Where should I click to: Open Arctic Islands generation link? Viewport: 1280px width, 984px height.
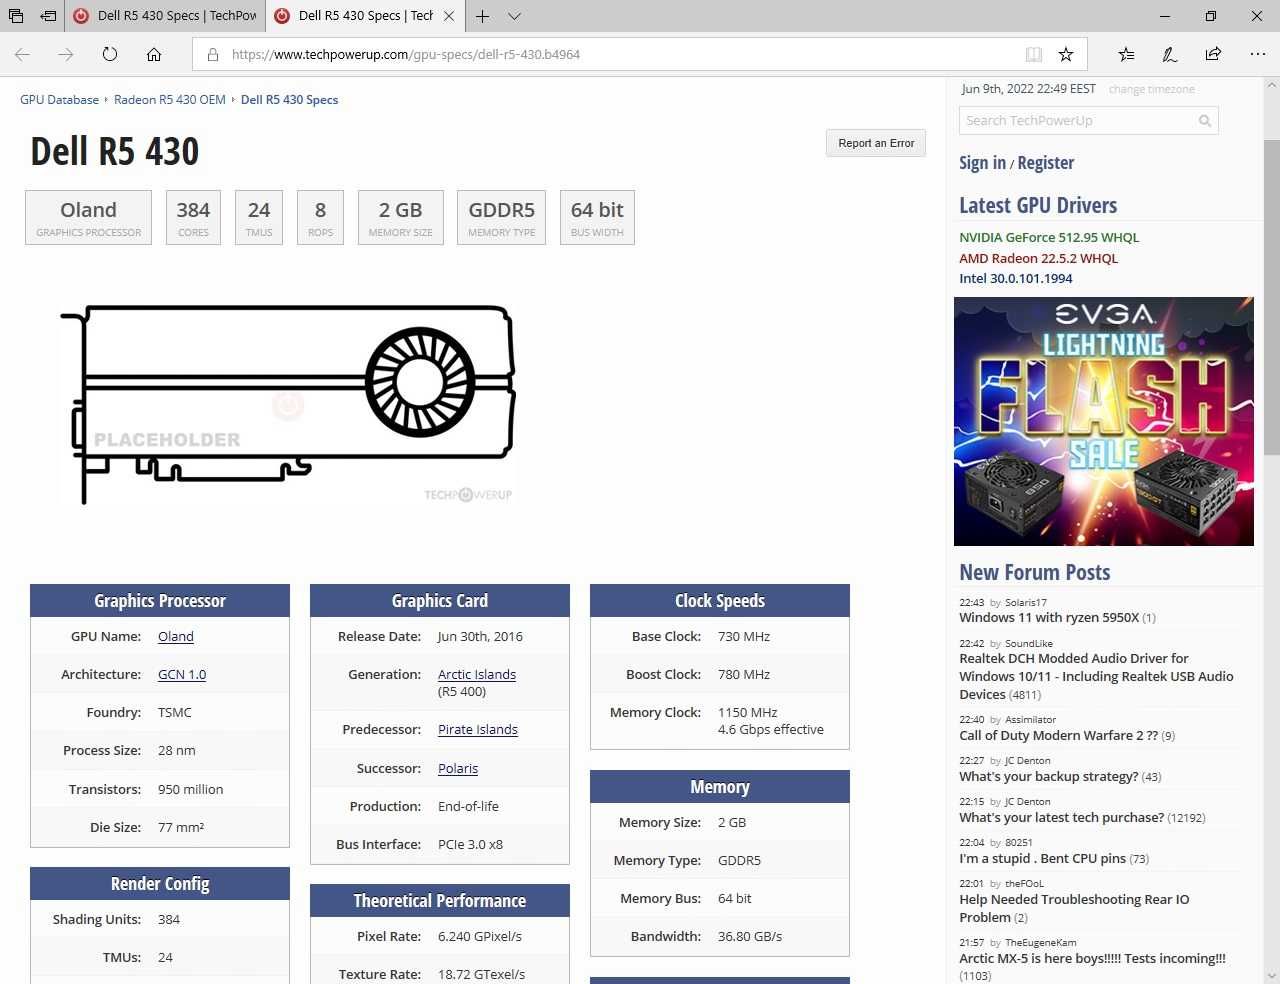[x=477, y=675]
